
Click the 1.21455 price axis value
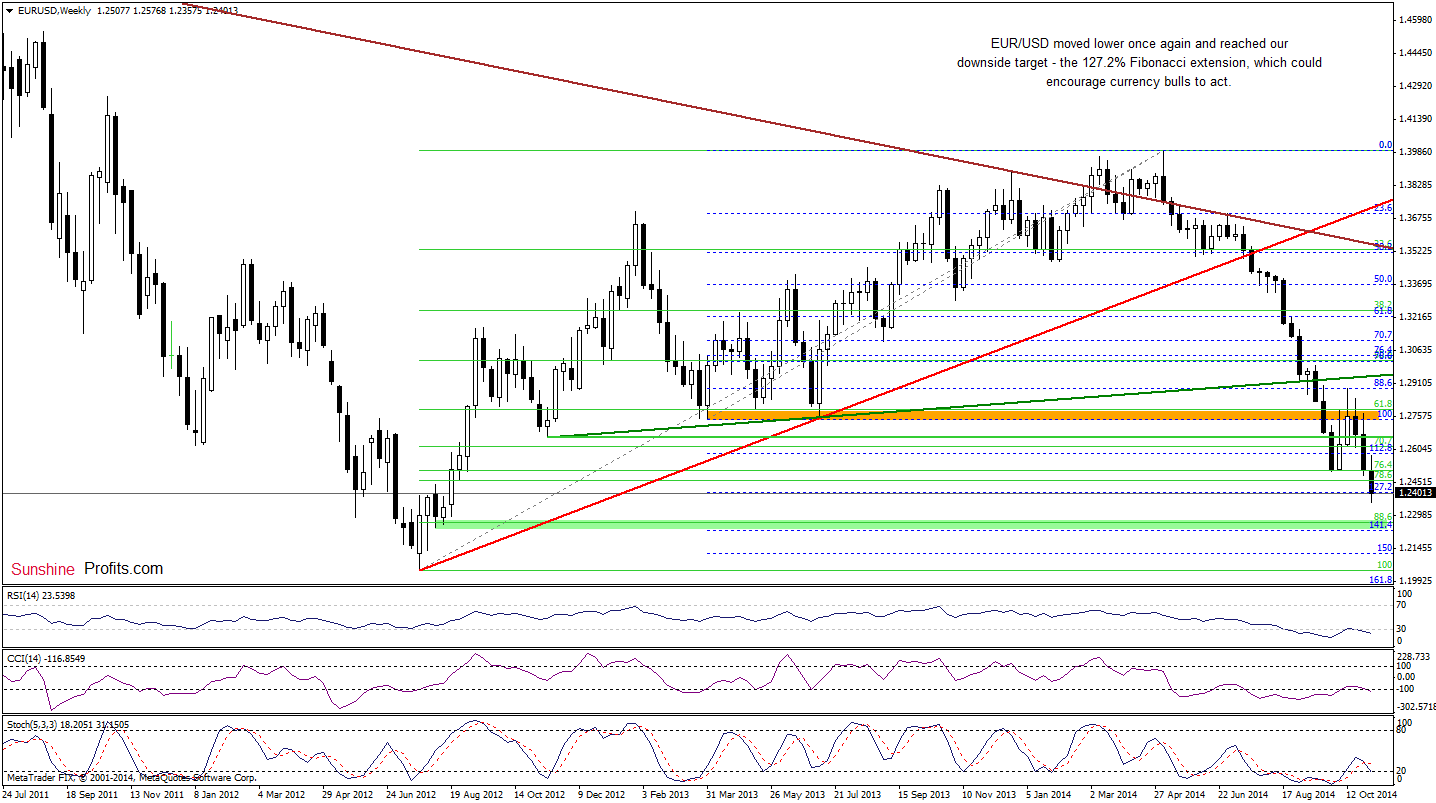pos(1416,547)
